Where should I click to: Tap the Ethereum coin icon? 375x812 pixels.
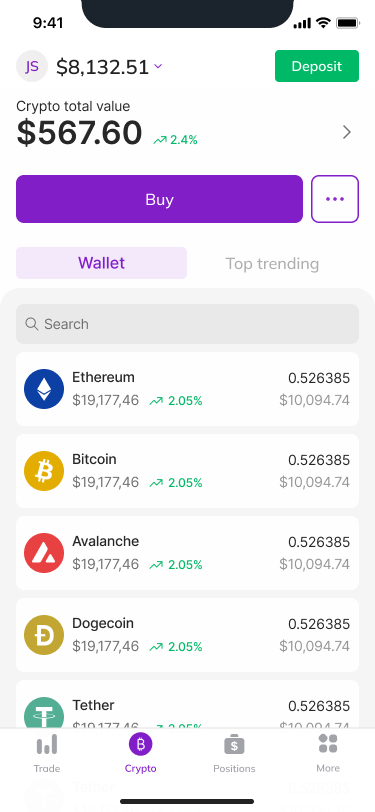tap(44, 389)
